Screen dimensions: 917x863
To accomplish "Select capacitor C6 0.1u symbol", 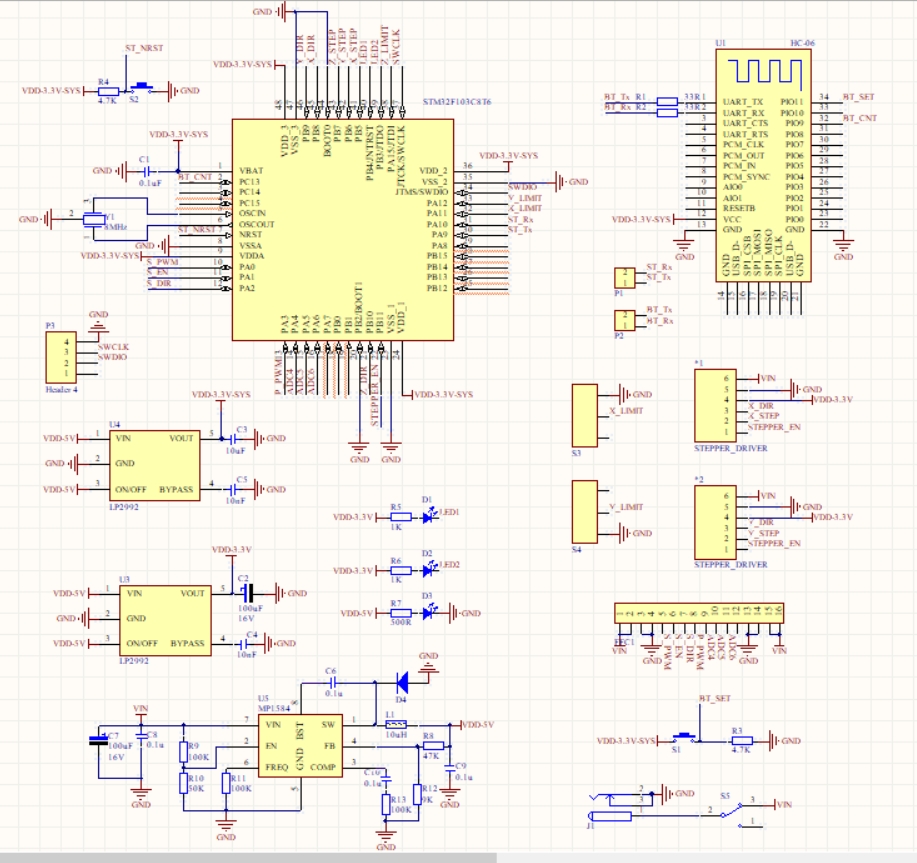I will [x=332, y=682].
